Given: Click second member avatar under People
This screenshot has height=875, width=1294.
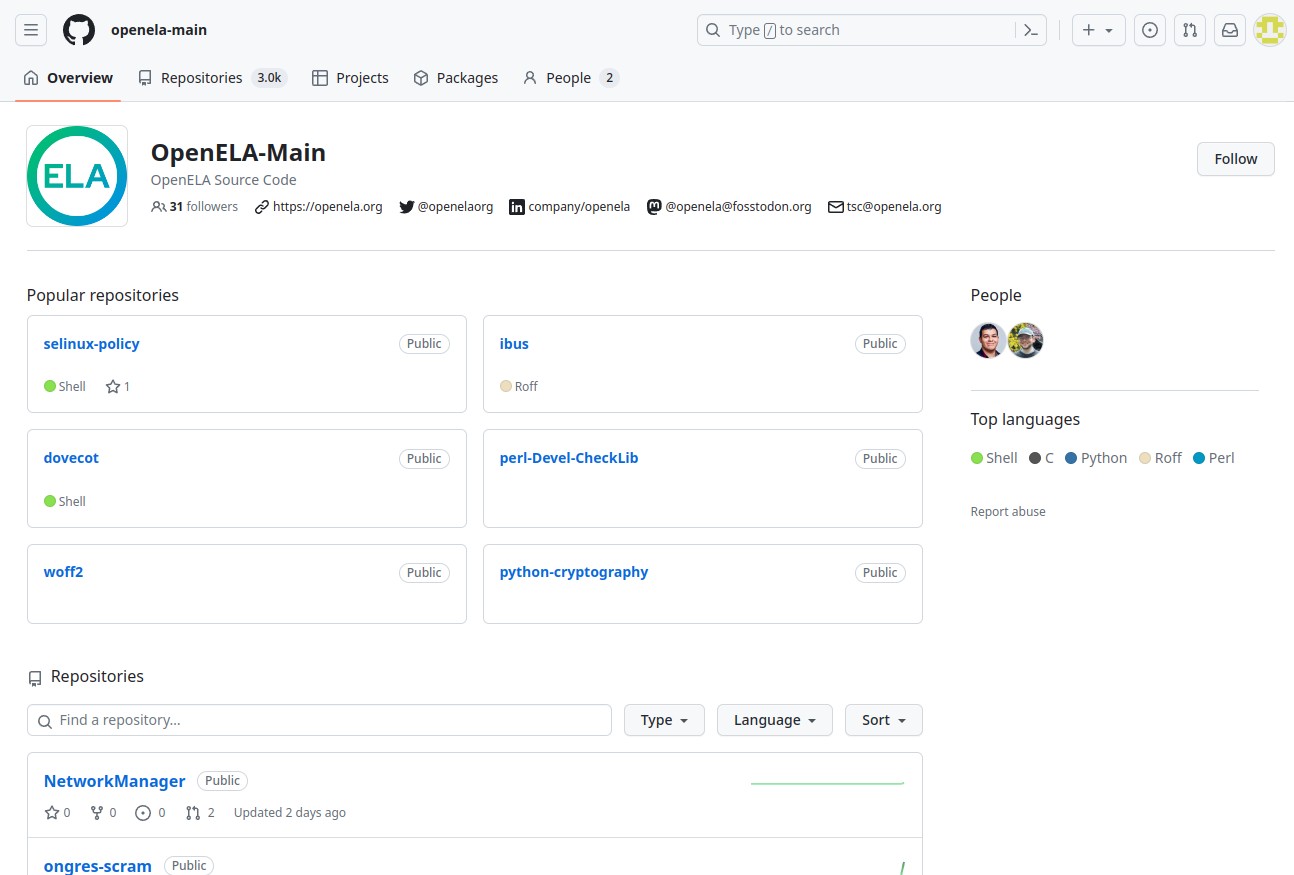Looking at the screenshot, I should pyautogui.click(x=1026, y=341).
